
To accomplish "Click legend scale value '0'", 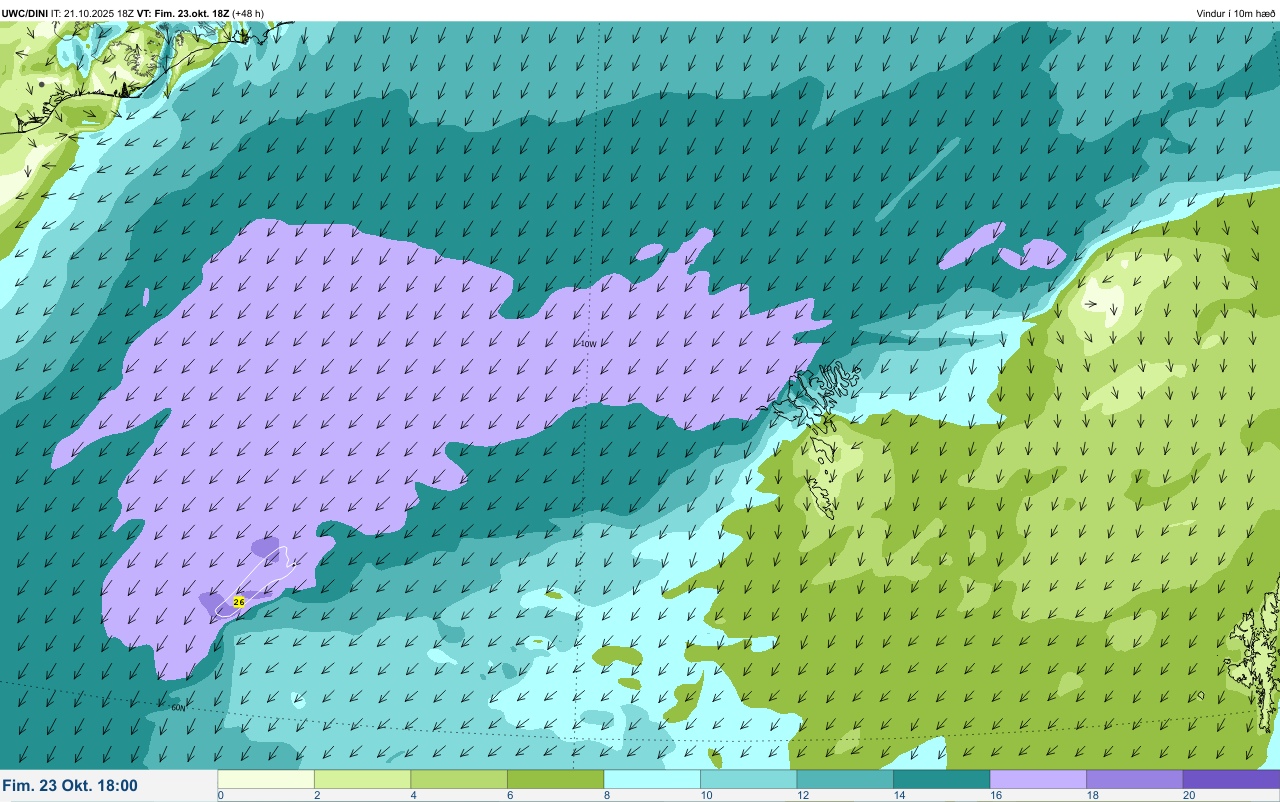I will tap(220, 795).
